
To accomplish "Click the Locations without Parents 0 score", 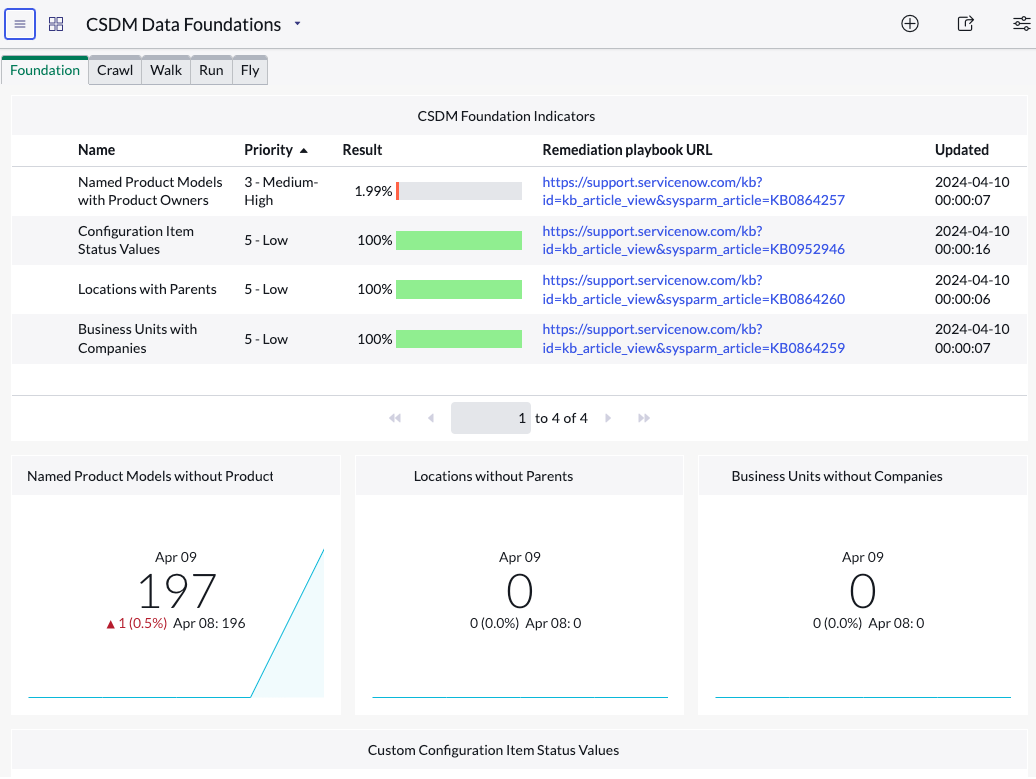I will 519,591.
